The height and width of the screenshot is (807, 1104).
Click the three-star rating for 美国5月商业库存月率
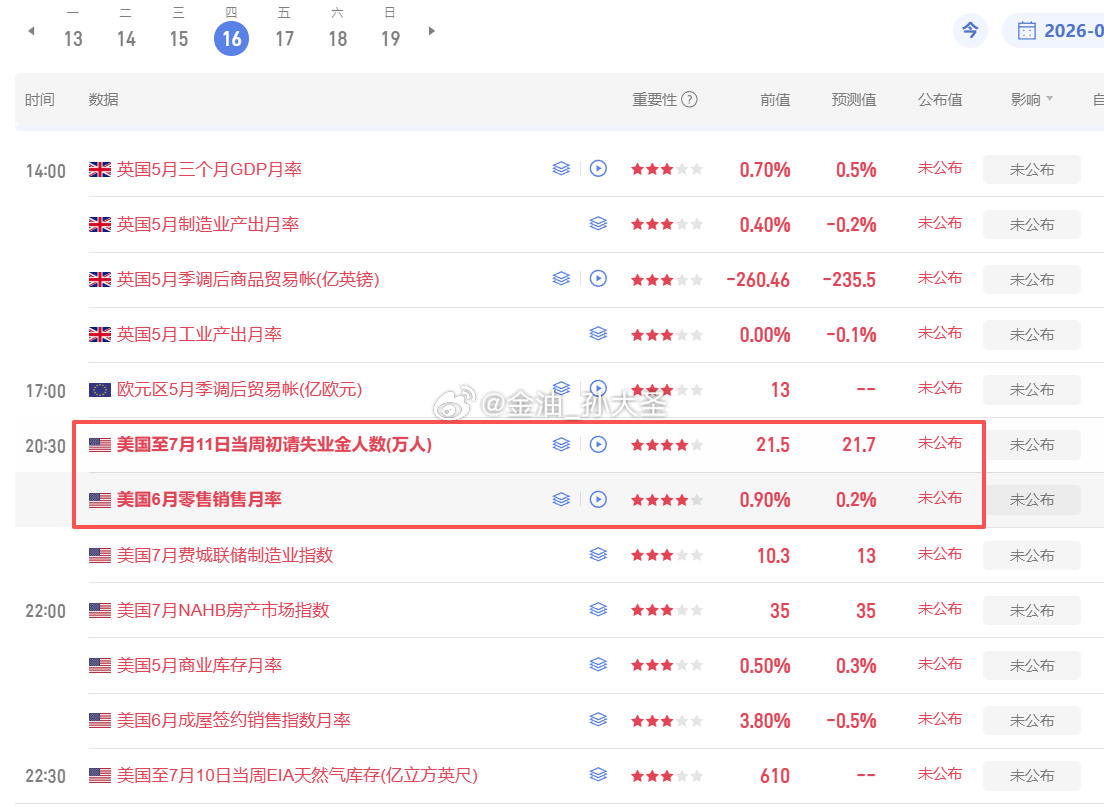pos(667,665)
